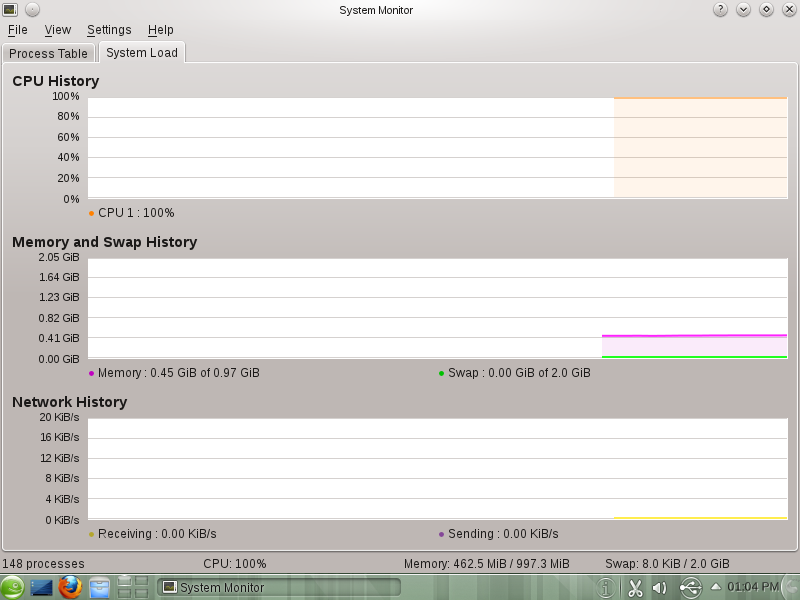Click the CPU History graph area
The width and height of the screenshot is (800, 600).
[437, 147]
